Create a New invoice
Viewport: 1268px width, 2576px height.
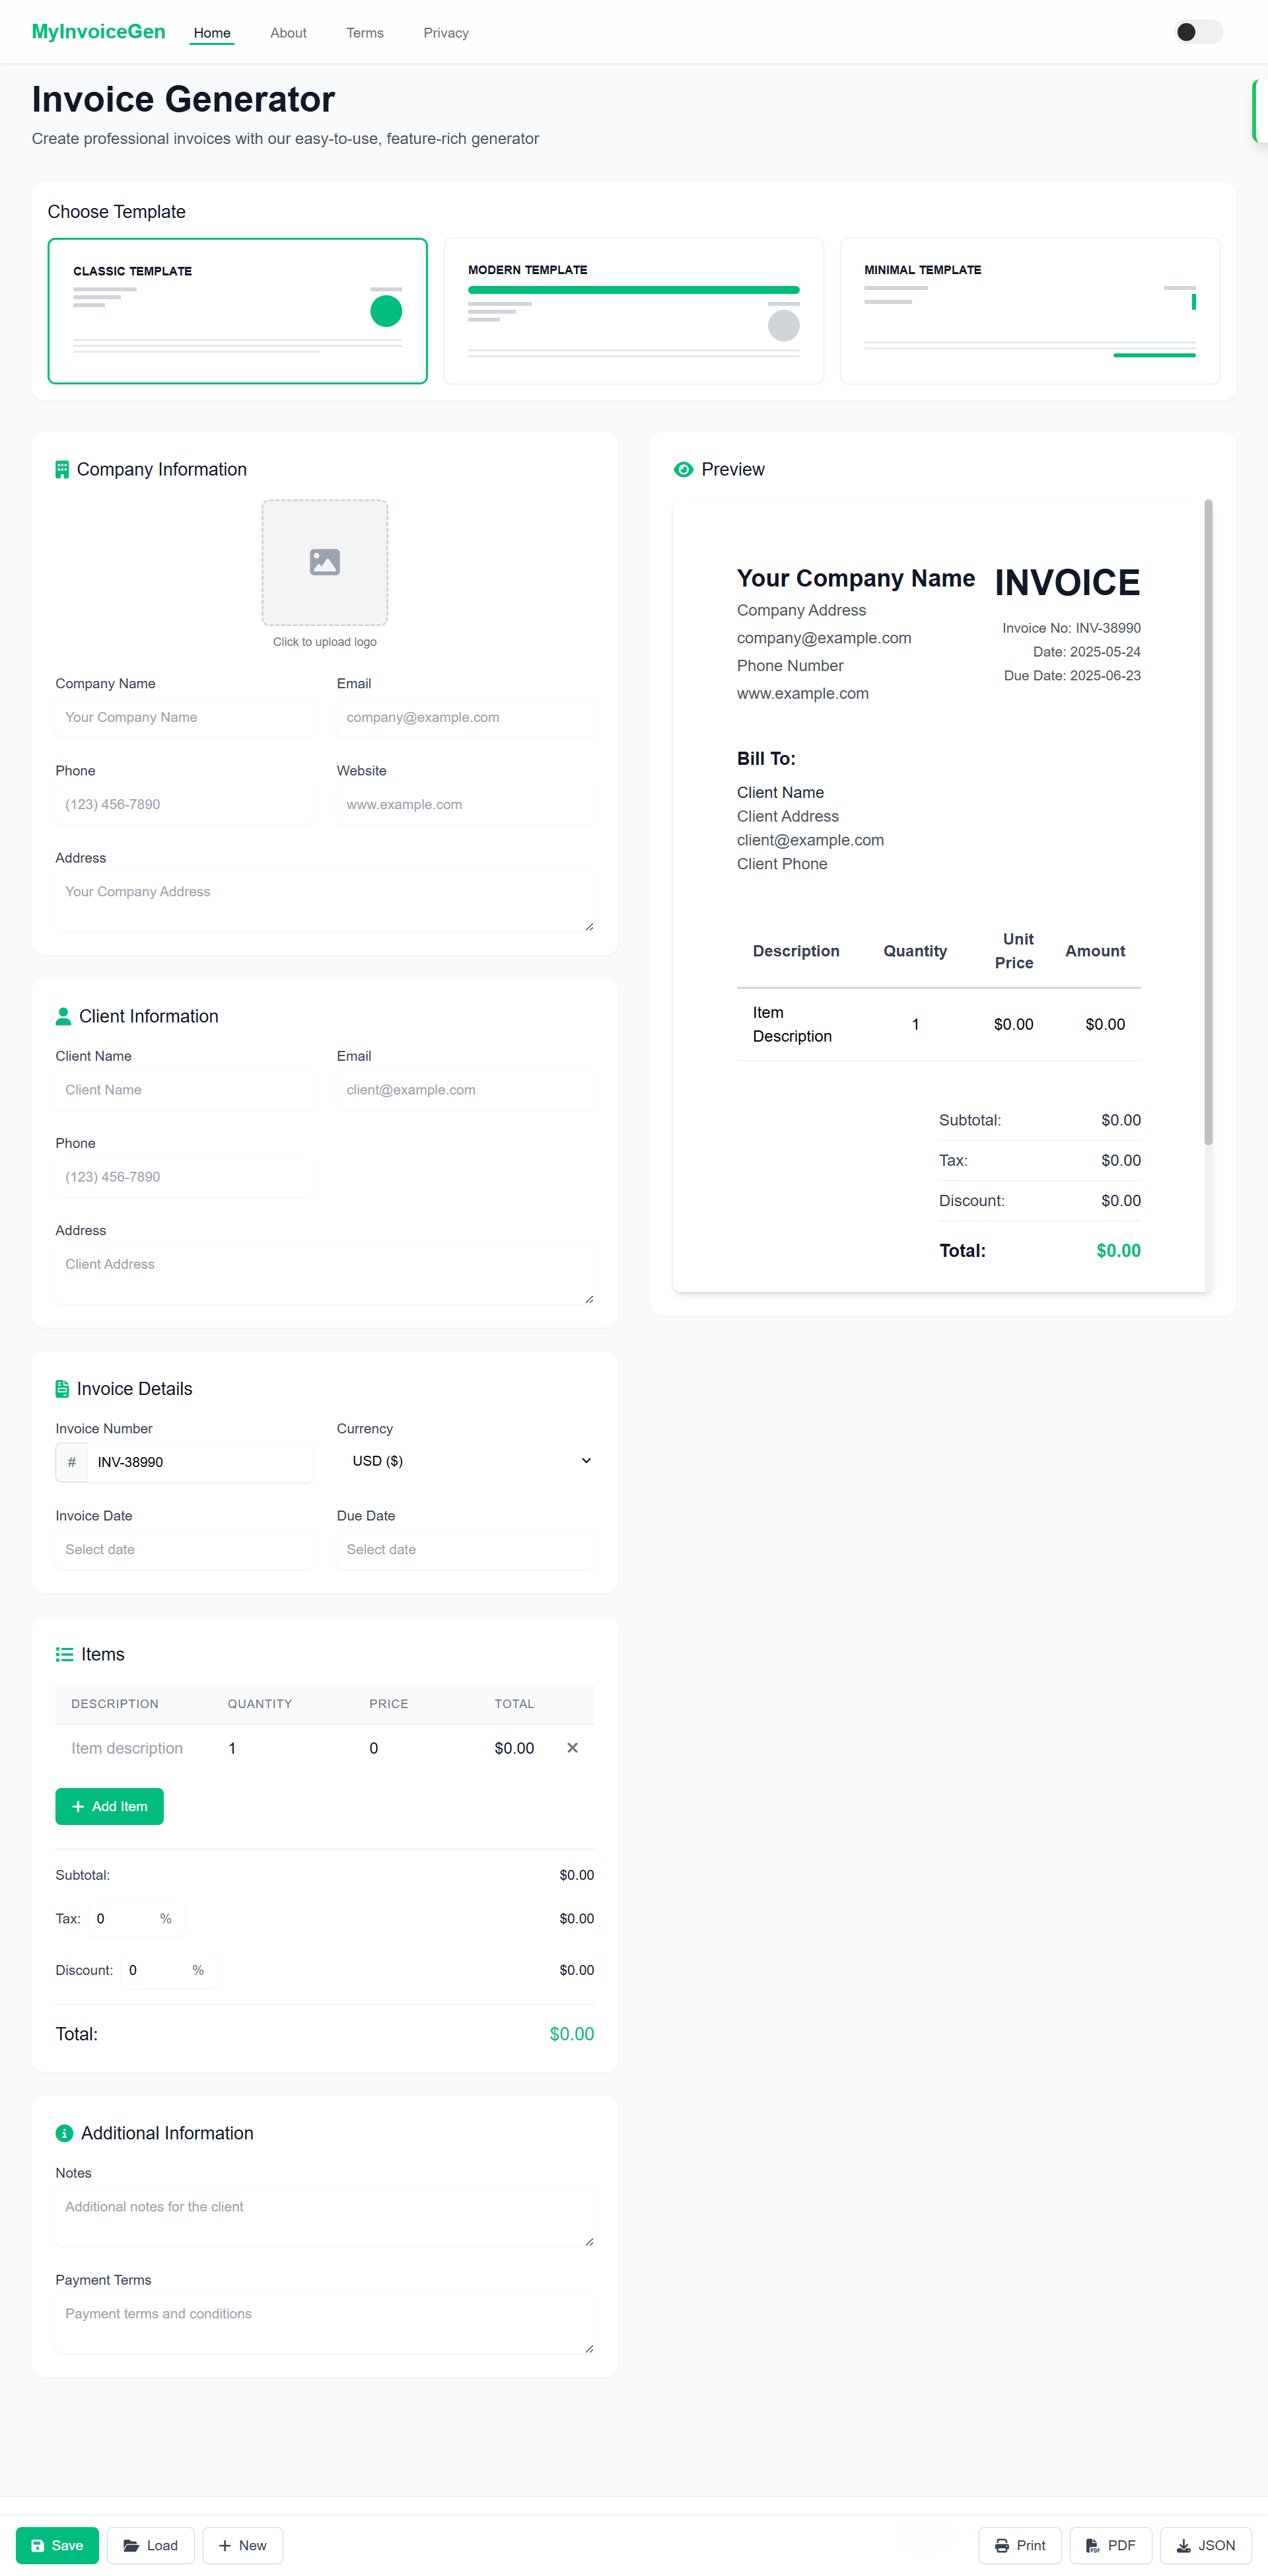coord(242,2545)
